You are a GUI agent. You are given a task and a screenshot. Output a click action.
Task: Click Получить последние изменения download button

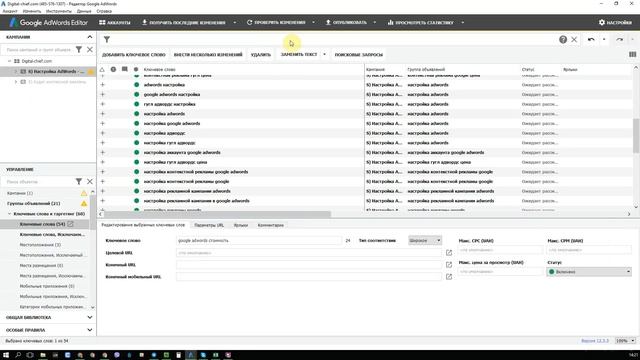183,22
